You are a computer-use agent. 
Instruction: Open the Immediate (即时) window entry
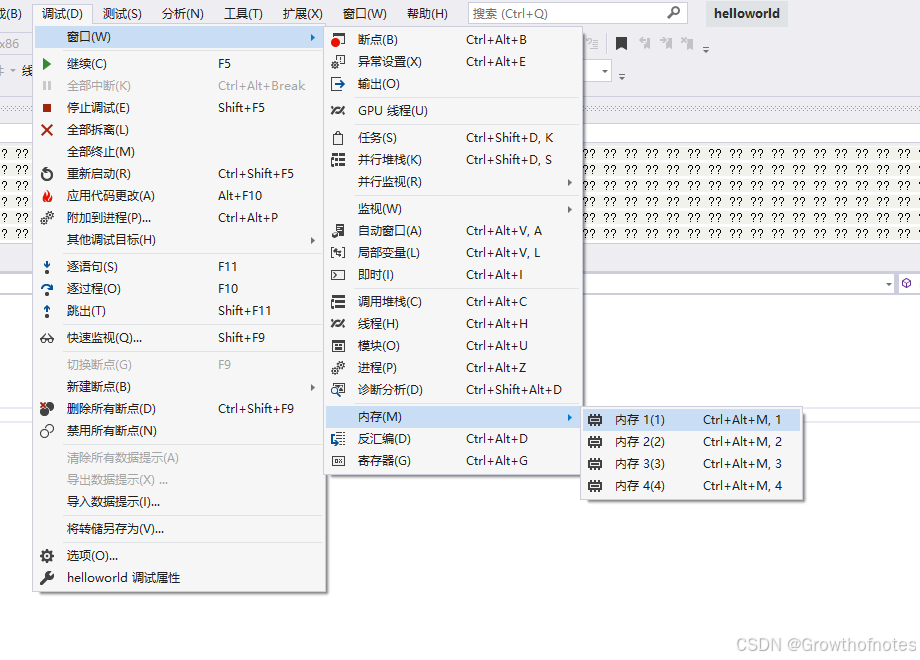coord(454,275)
